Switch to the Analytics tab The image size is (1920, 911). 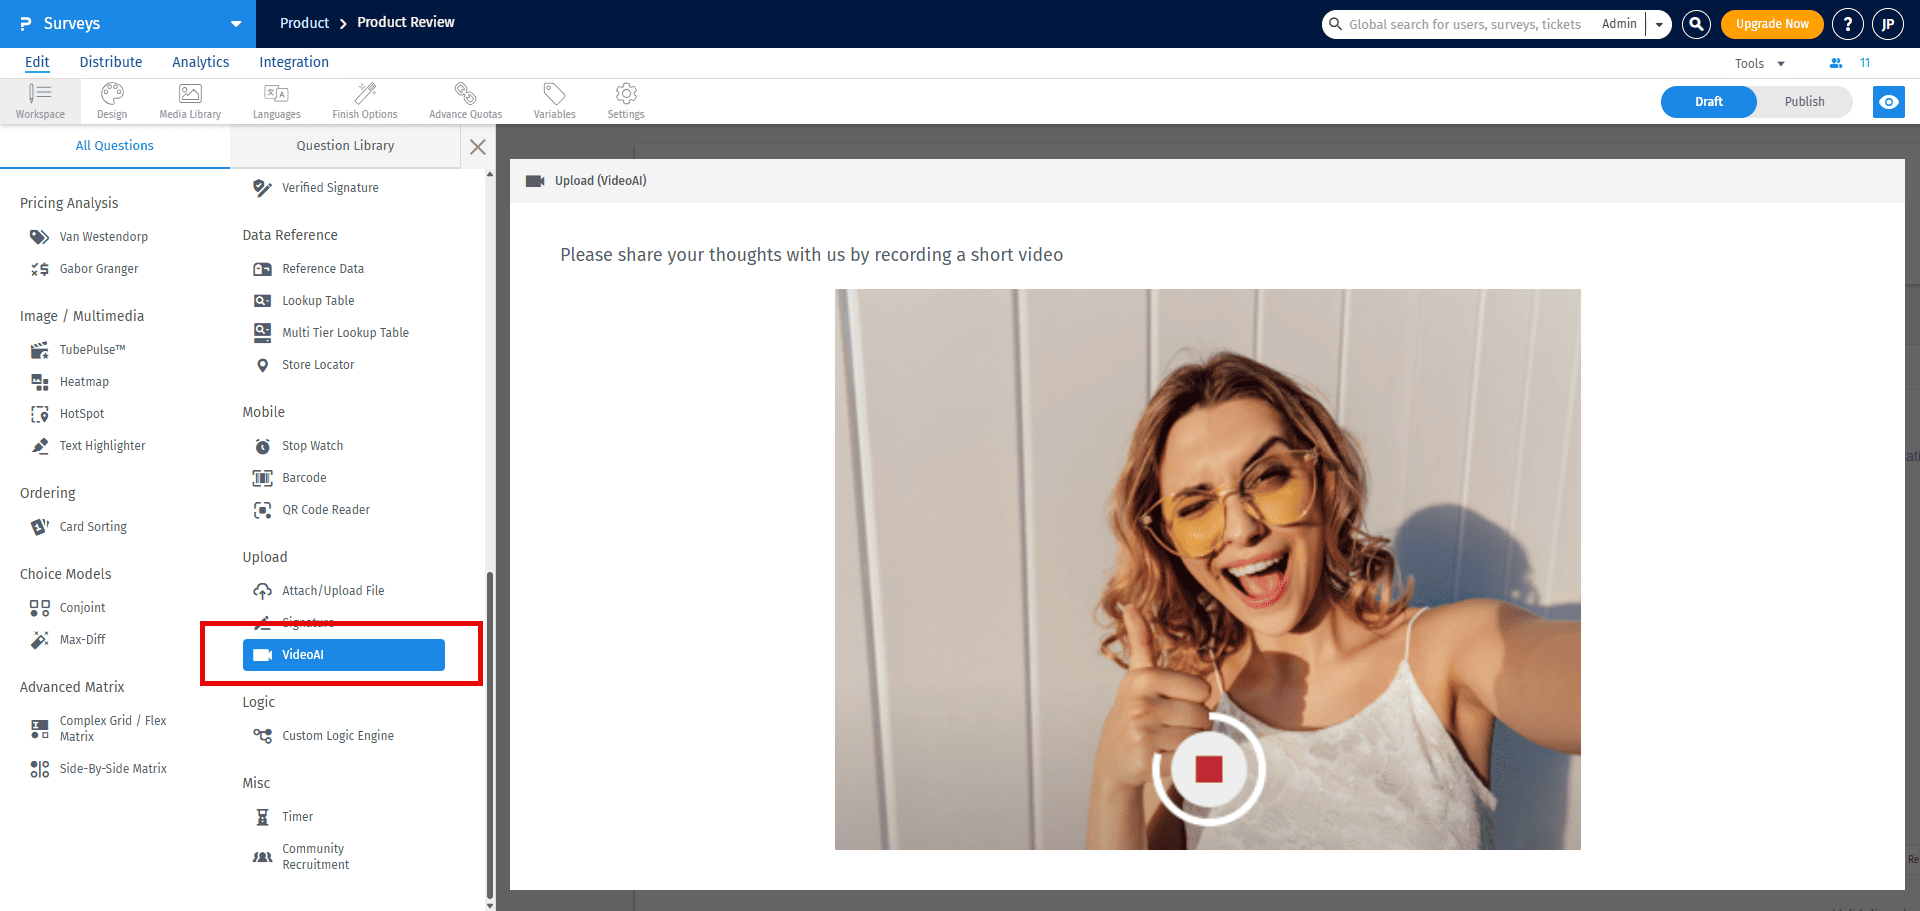[200, 62]
